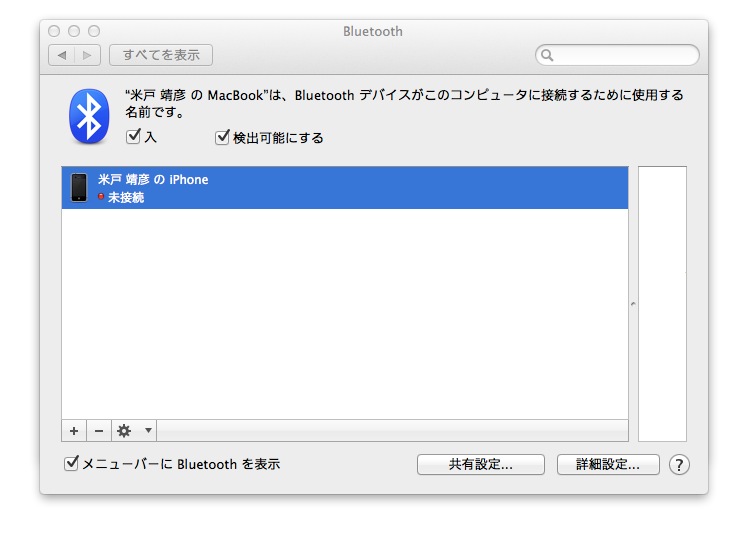Toggle the 入 Bluetooth power checkbox
The width and height of the screenshot is (748, 554).
133,137
